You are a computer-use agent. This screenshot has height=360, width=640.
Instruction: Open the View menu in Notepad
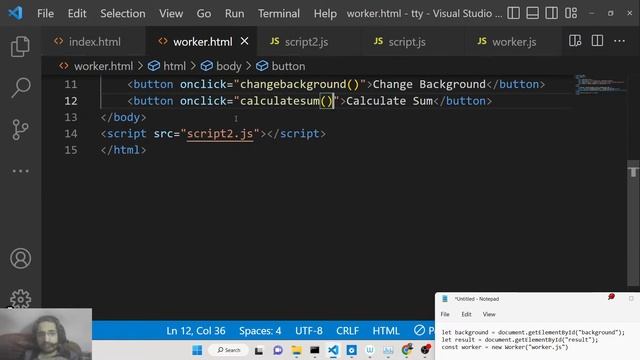489,314
